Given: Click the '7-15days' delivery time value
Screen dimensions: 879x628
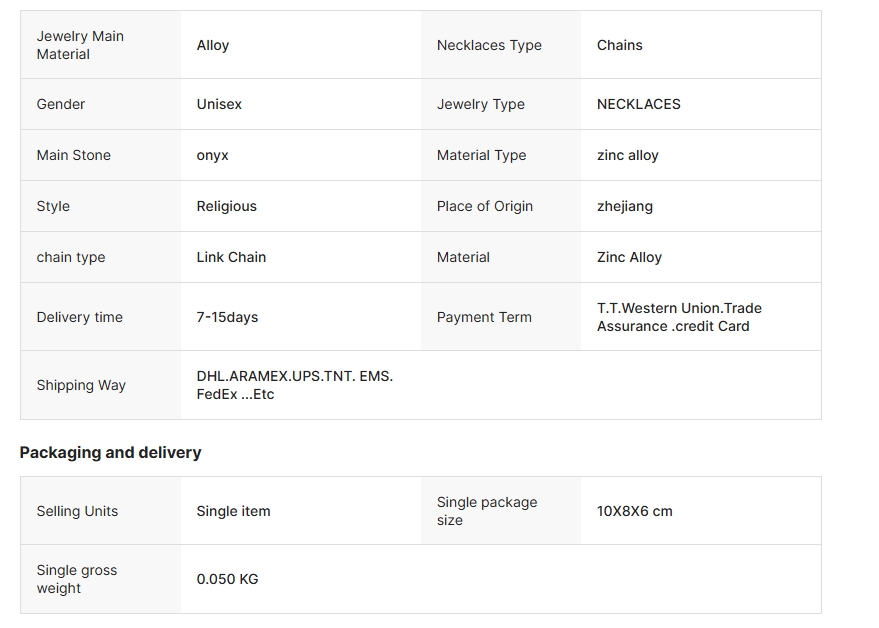Looking at the screenshot, I should [x=227, y=317].
